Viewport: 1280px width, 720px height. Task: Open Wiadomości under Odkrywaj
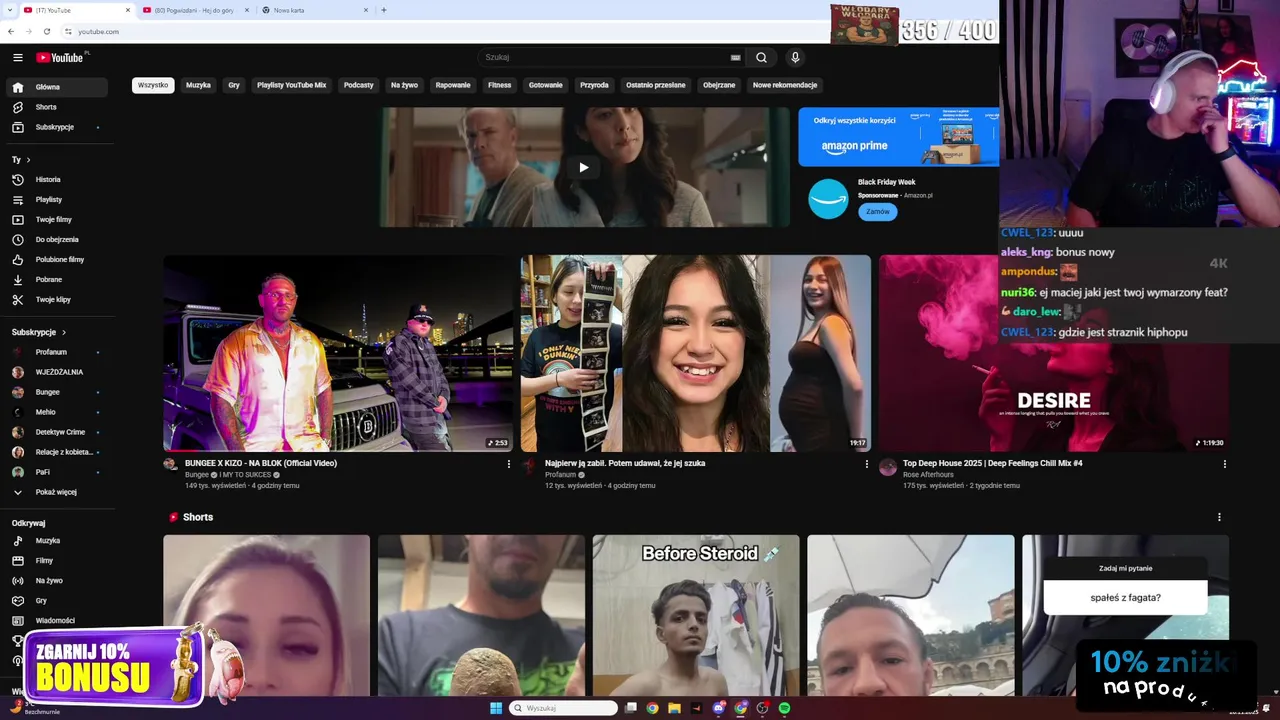(58, 621)
